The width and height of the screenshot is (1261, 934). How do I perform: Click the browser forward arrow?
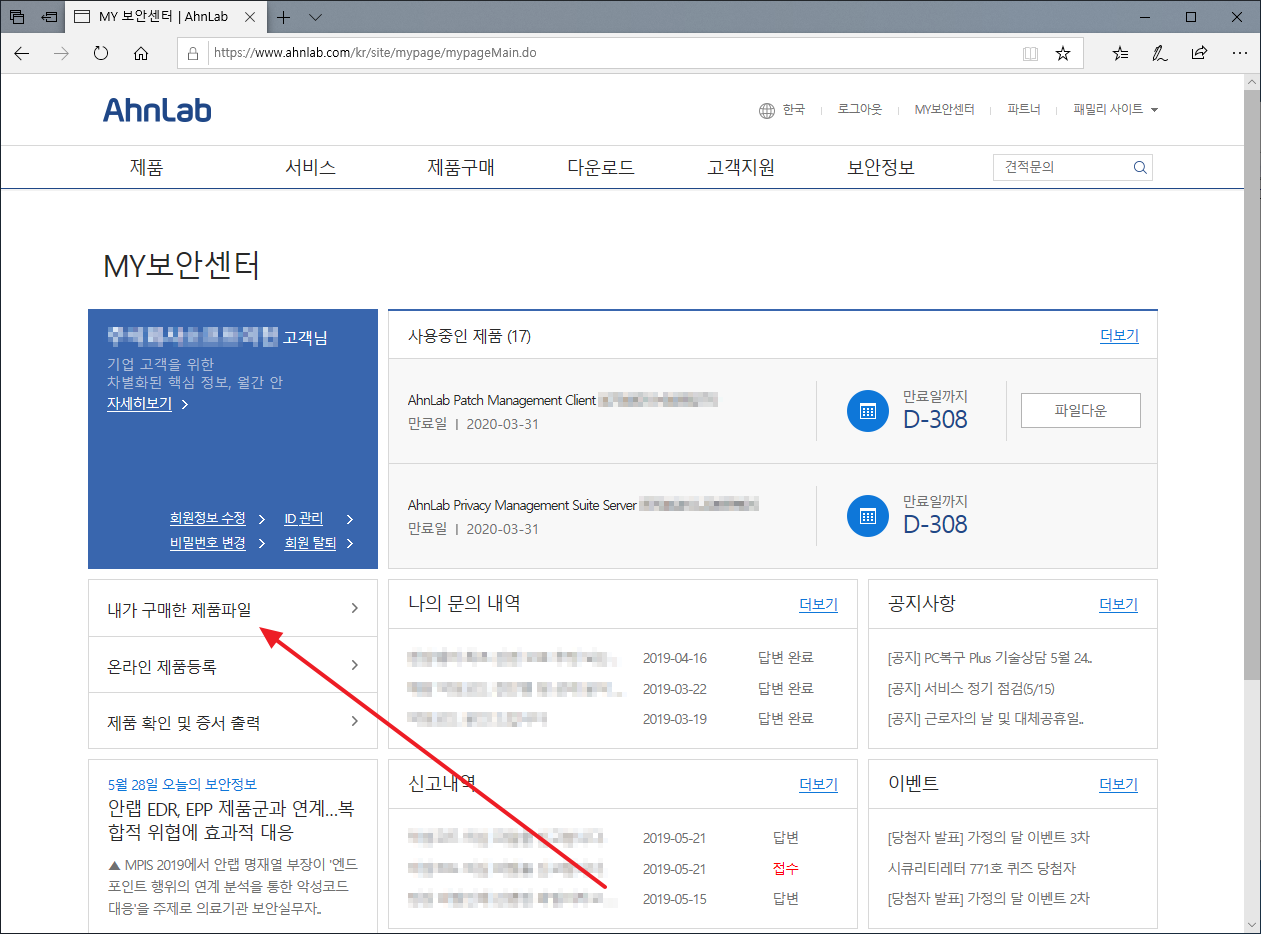61,53
